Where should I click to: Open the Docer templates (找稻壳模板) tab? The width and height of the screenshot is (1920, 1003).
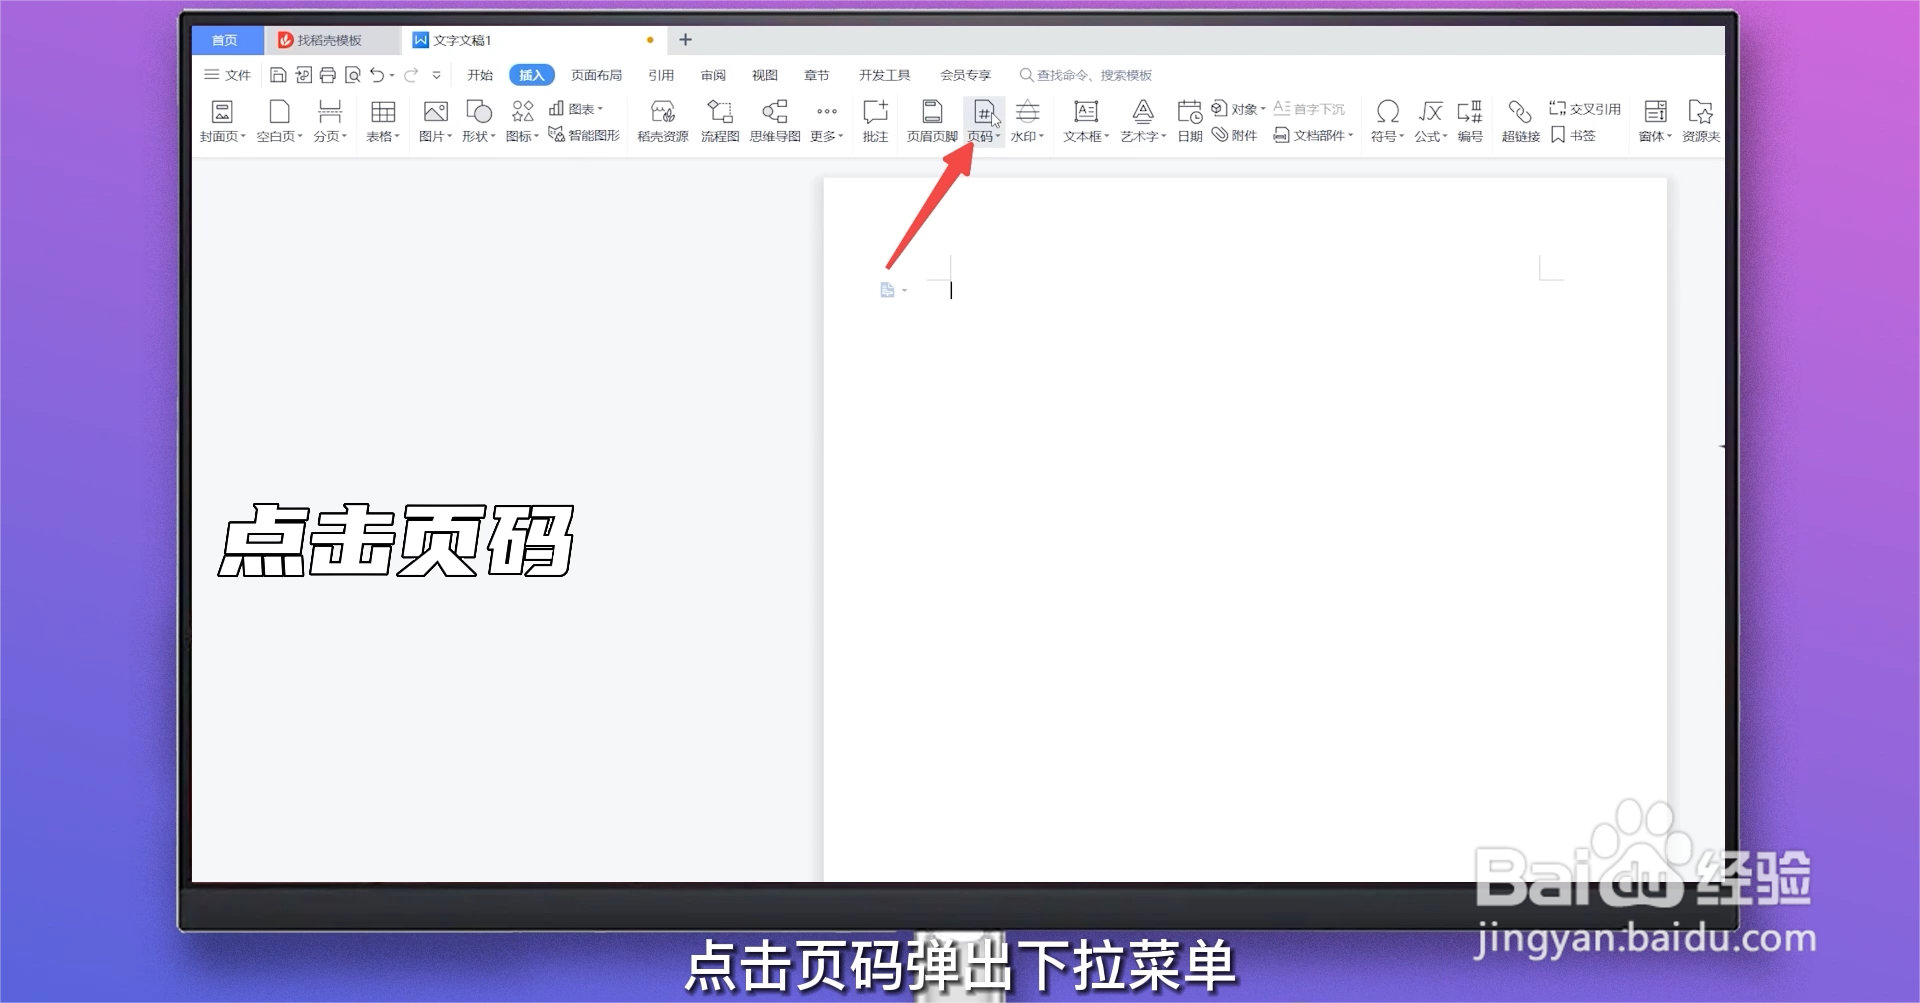click(x=331, y=40)
